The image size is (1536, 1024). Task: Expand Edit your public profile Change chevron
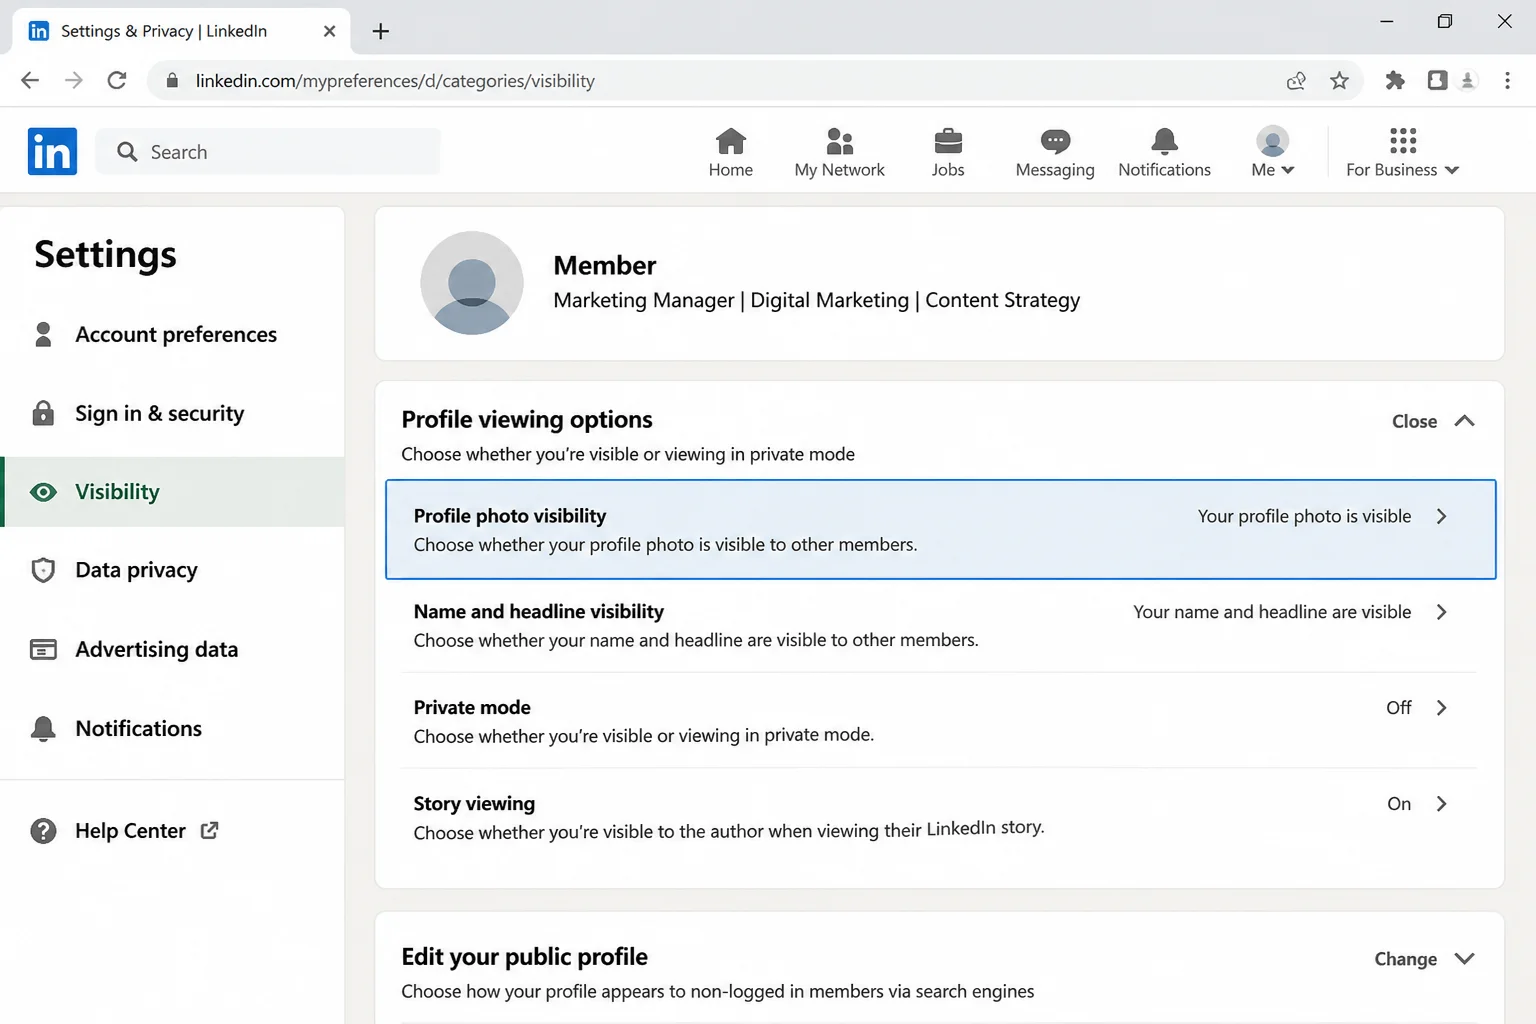pos(1464,959)
